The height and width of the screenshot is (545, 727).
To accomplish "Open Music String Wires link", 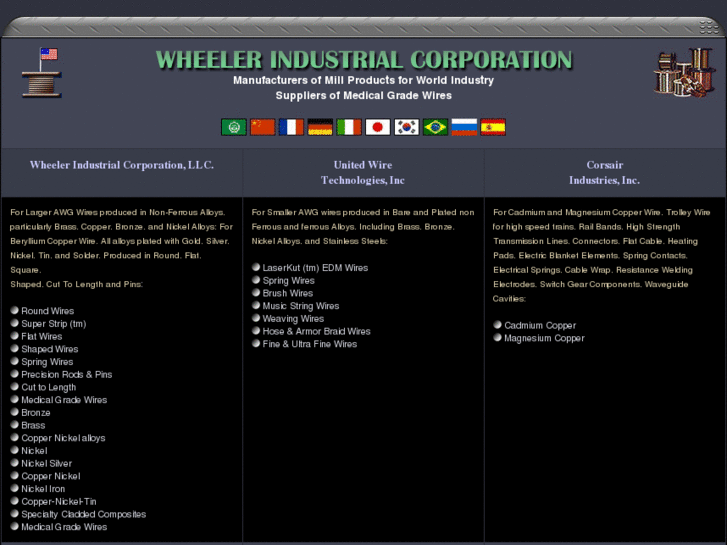I will (301, 306).
